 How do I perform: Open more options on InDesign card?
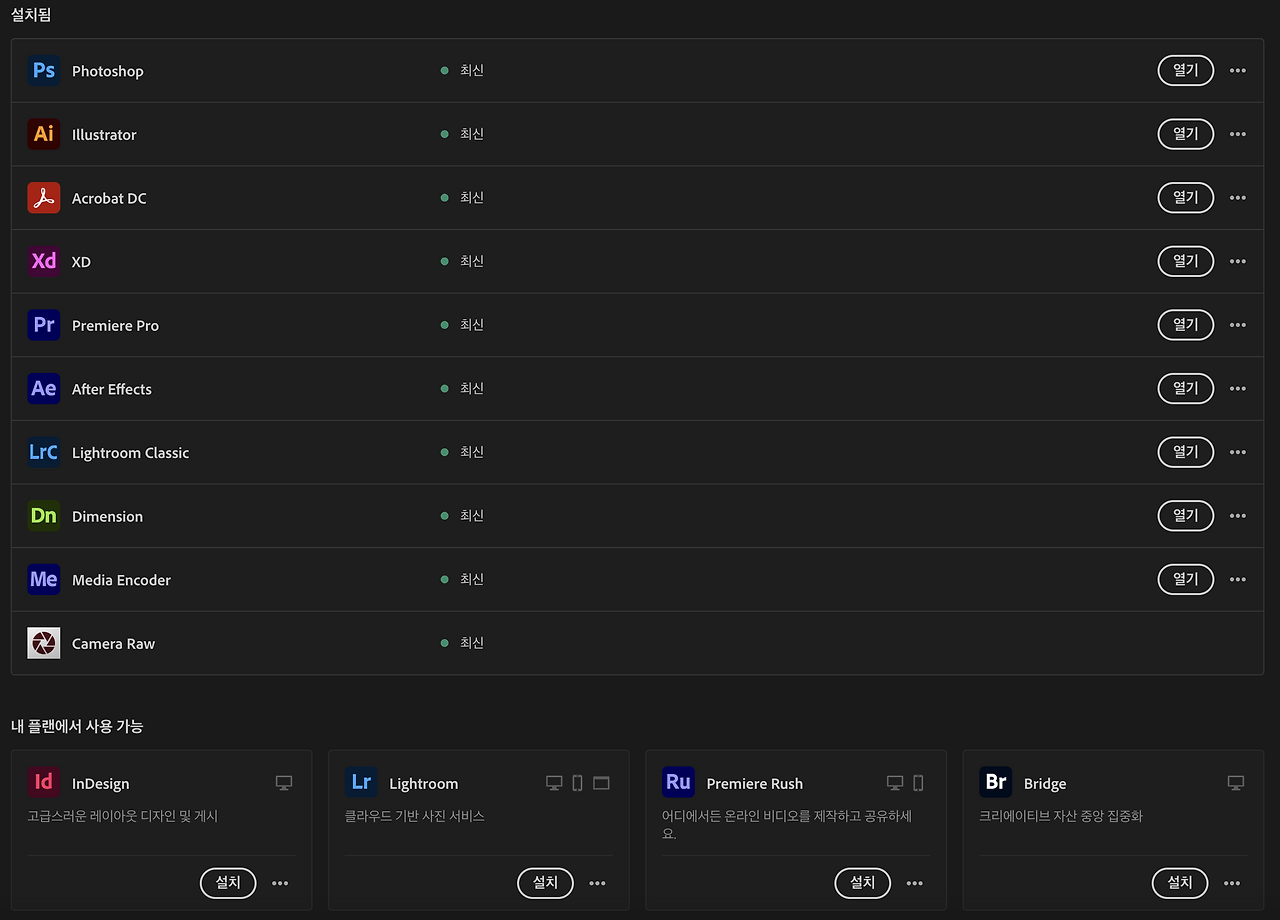(x=280, y=883)
